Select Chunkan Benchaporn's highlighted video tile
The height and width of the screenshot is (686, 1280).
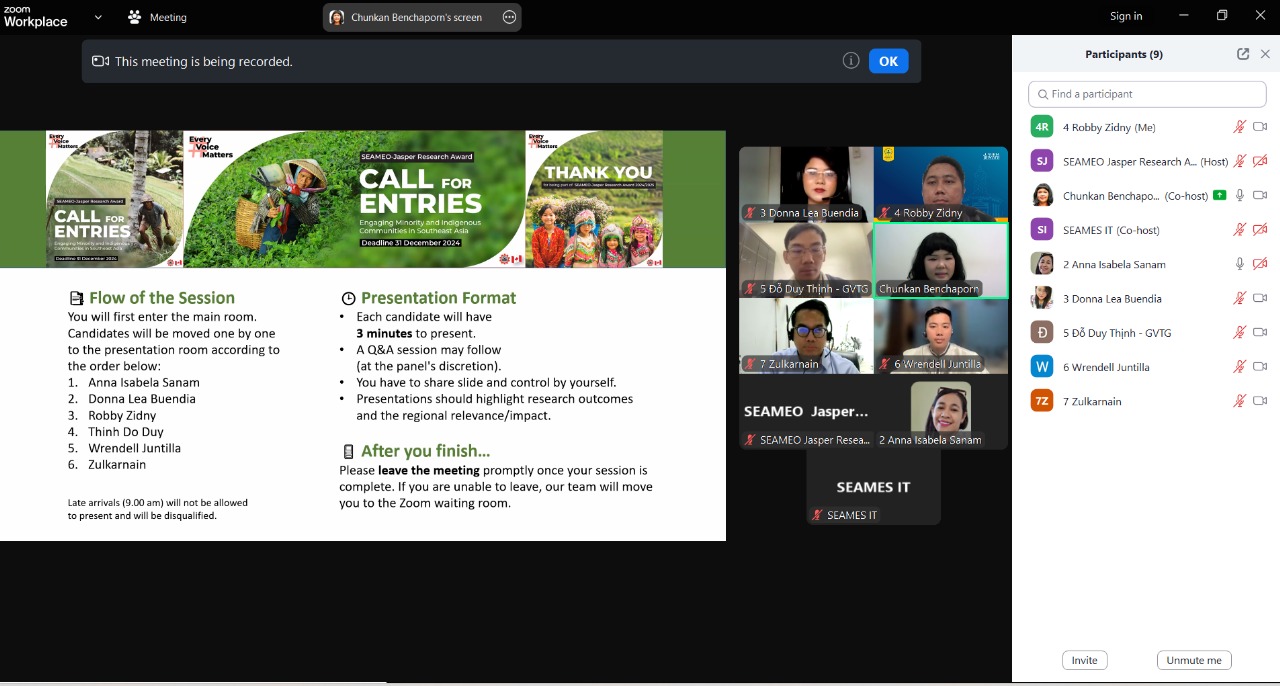941,260
